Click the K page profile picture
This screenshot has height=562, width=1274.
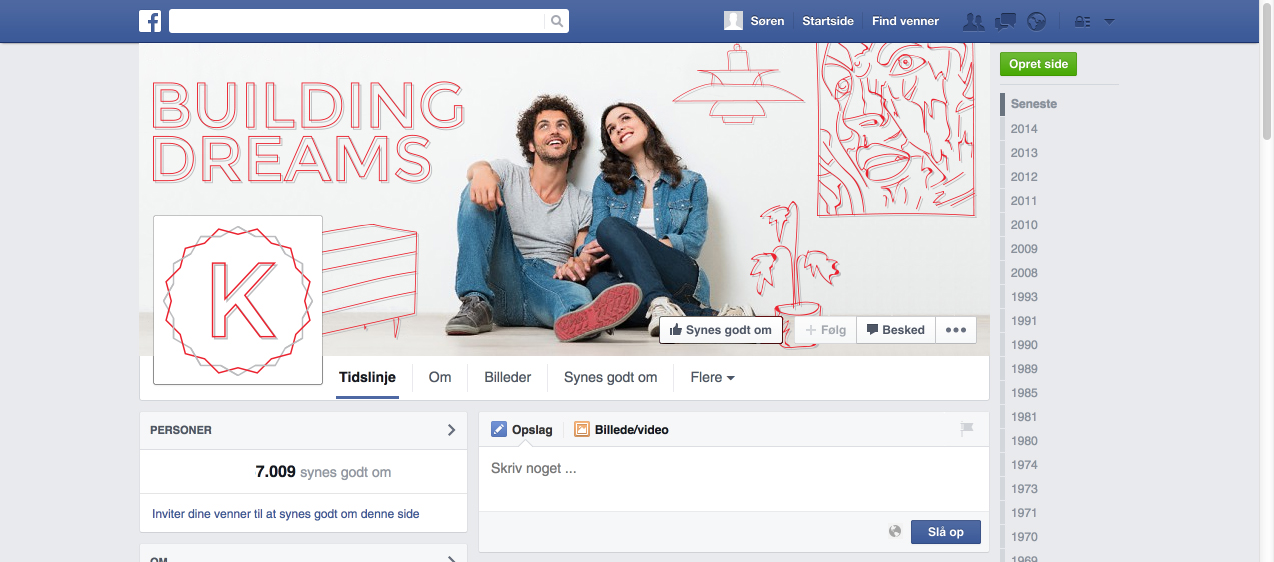click(238, 300)
